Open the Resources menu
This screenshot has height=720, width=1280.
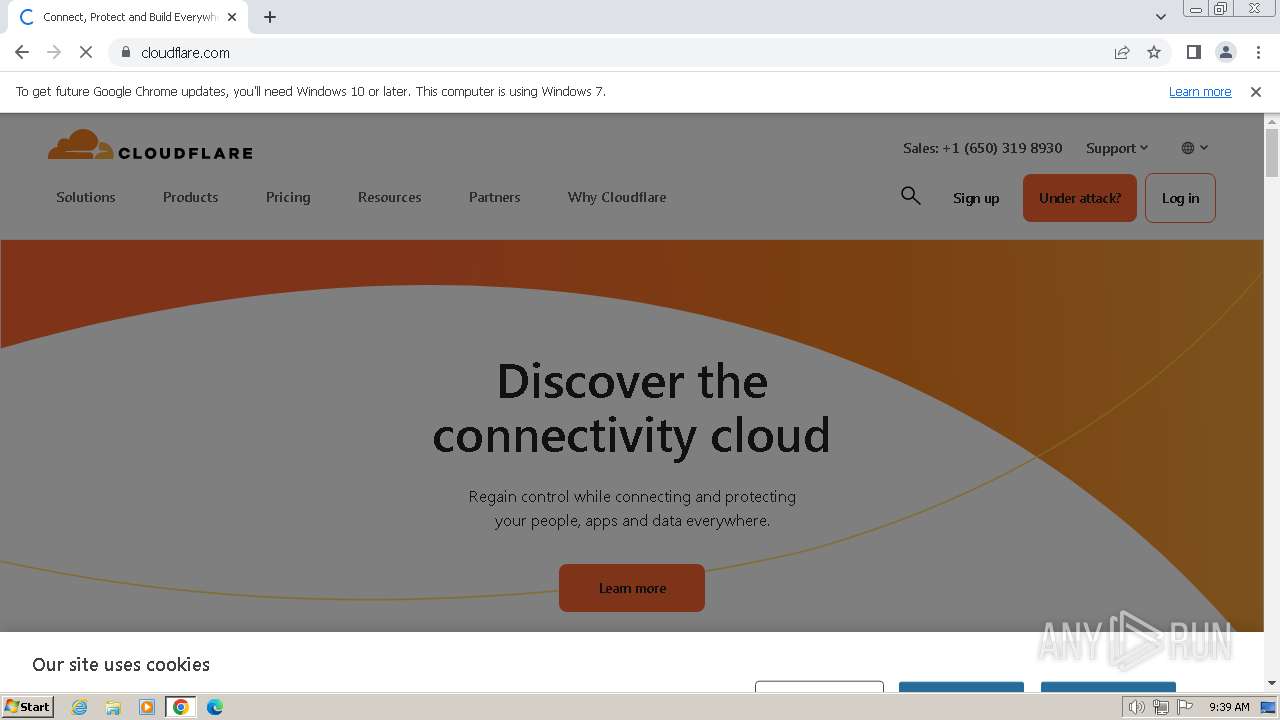[x=389, y=197]
